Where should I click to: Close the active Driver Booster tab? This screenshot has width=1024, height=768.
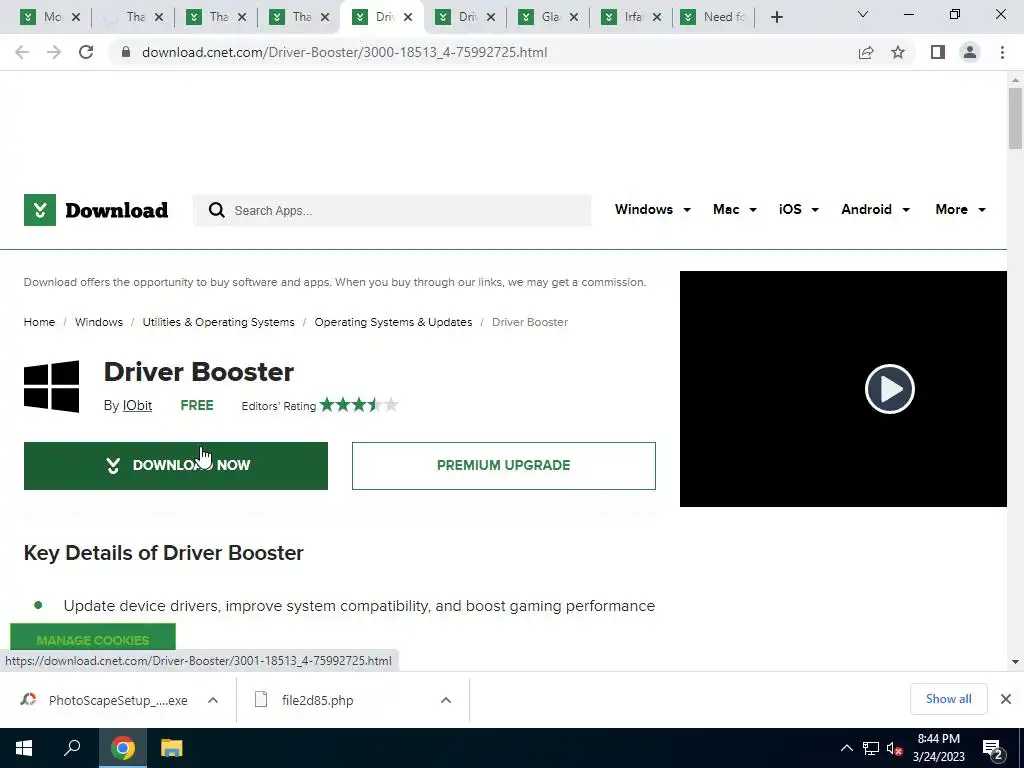click(x=408, y=17)
